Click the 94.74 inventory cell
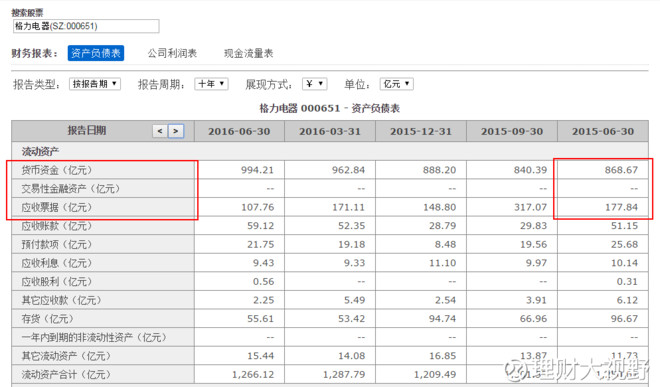Viewport: 660px width, 387px height. pos(421,319)
